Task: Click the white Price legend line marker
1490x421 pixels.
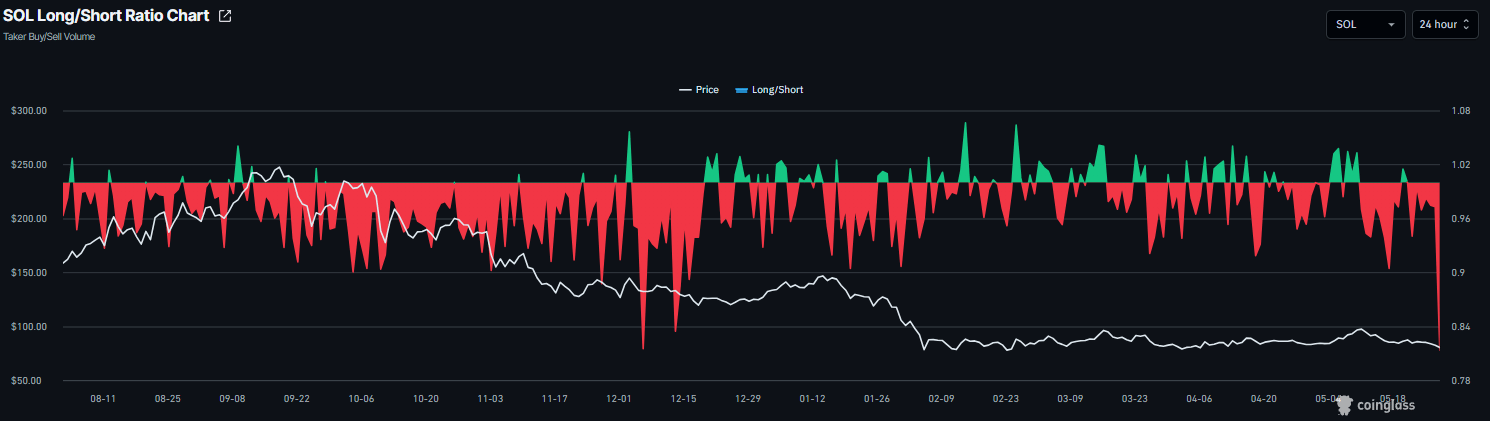Action: [x=685, y=90]
